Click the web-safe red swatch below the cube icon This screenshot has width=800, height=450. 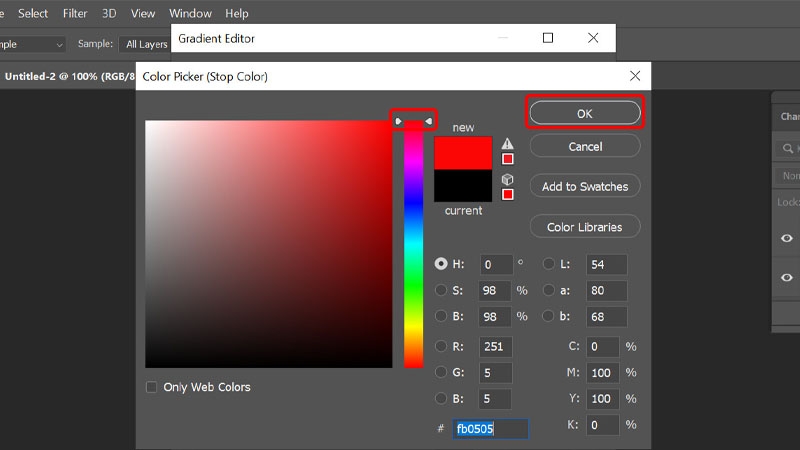click(507, 194)
